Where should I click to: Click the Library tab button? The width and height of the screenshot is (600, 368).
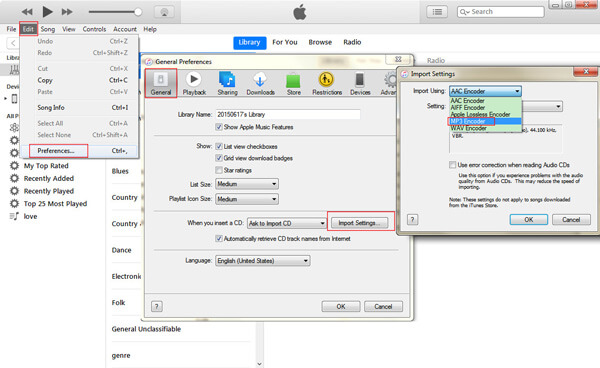pyautogui.click(x=249, y=42)
